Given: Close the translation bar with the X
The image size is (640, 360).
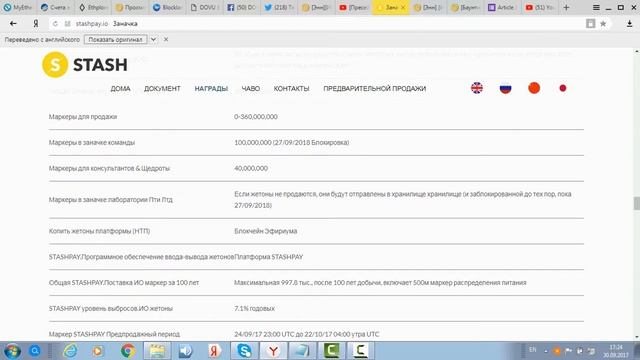Looking at the screenshot, I should (166, 40).
